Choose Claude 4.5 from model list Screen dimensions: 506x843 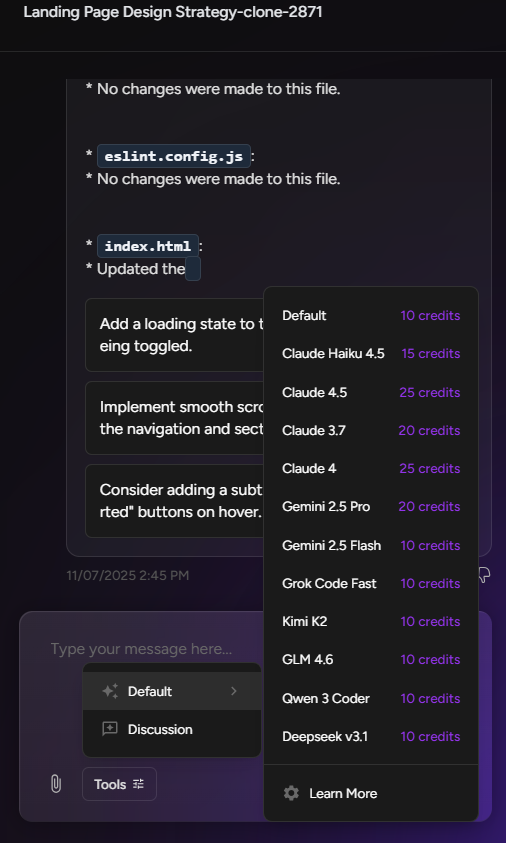click(x=371, y=392)
